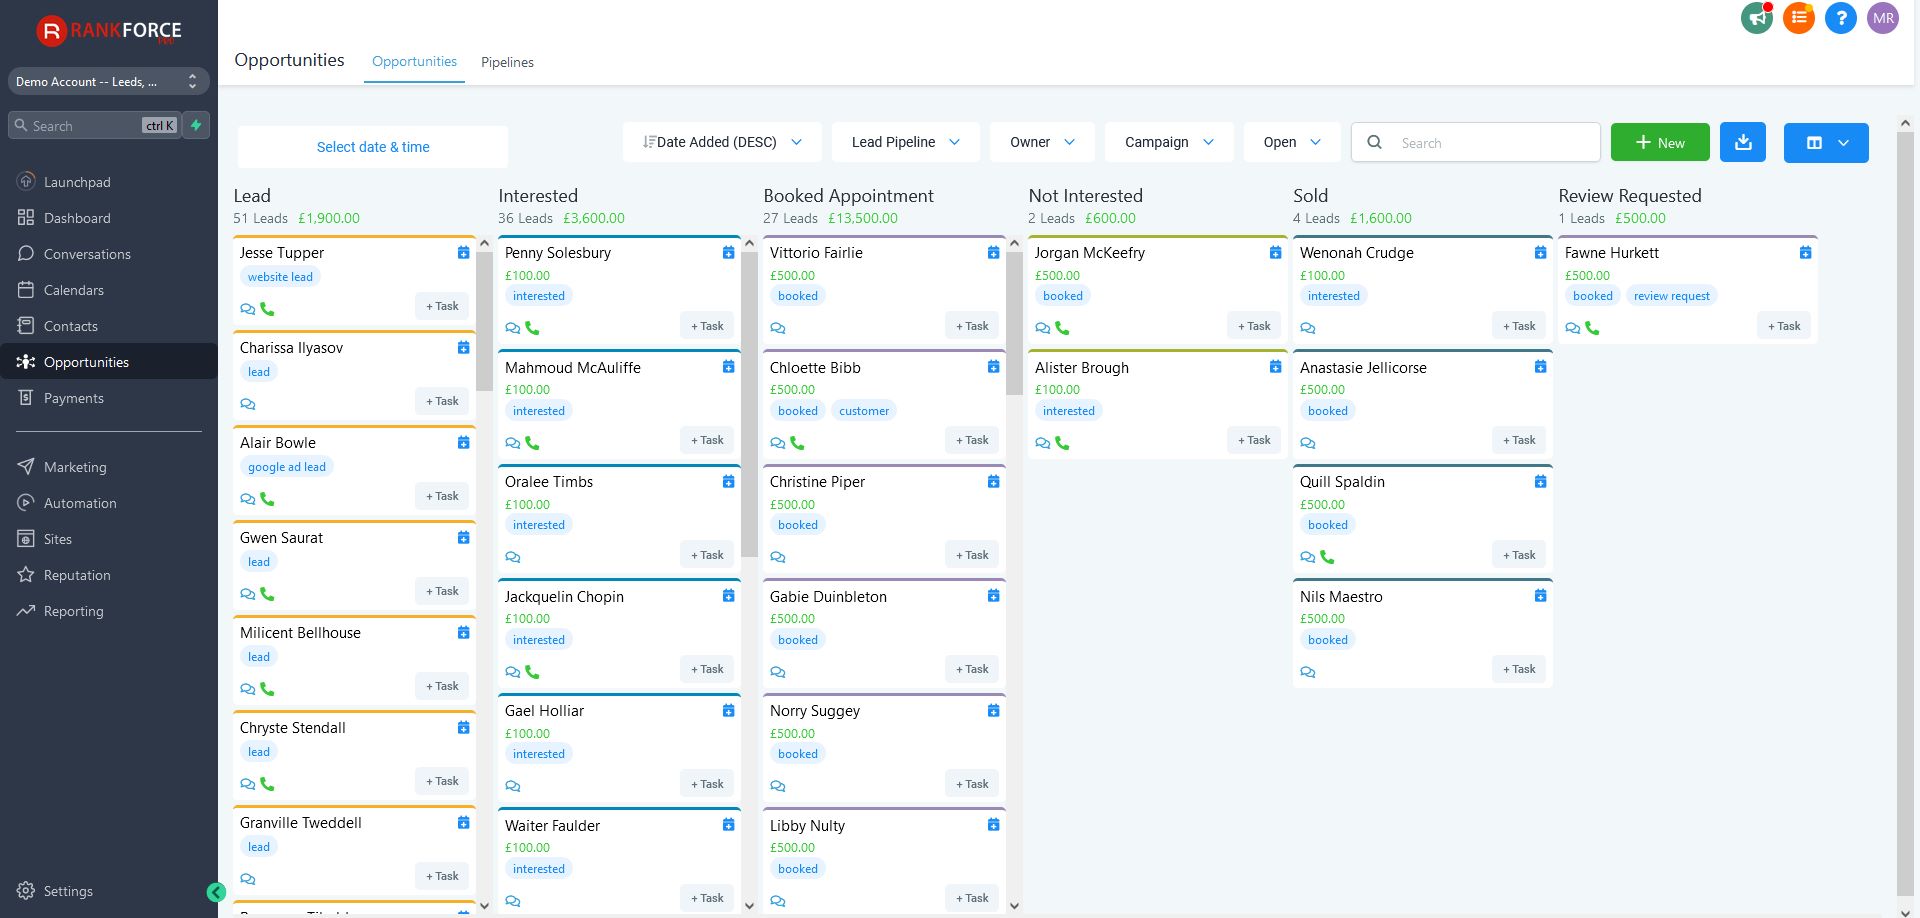Open the orange task list icon
This screenshot has height=918, width=1920.
[x=1798, y=18]
